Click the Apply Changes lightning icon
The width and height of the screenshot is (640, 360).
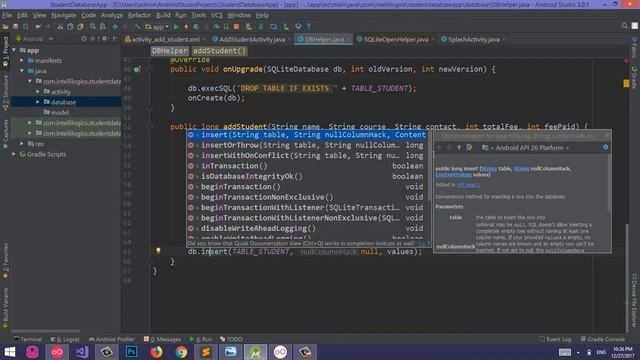pos(186,27)
